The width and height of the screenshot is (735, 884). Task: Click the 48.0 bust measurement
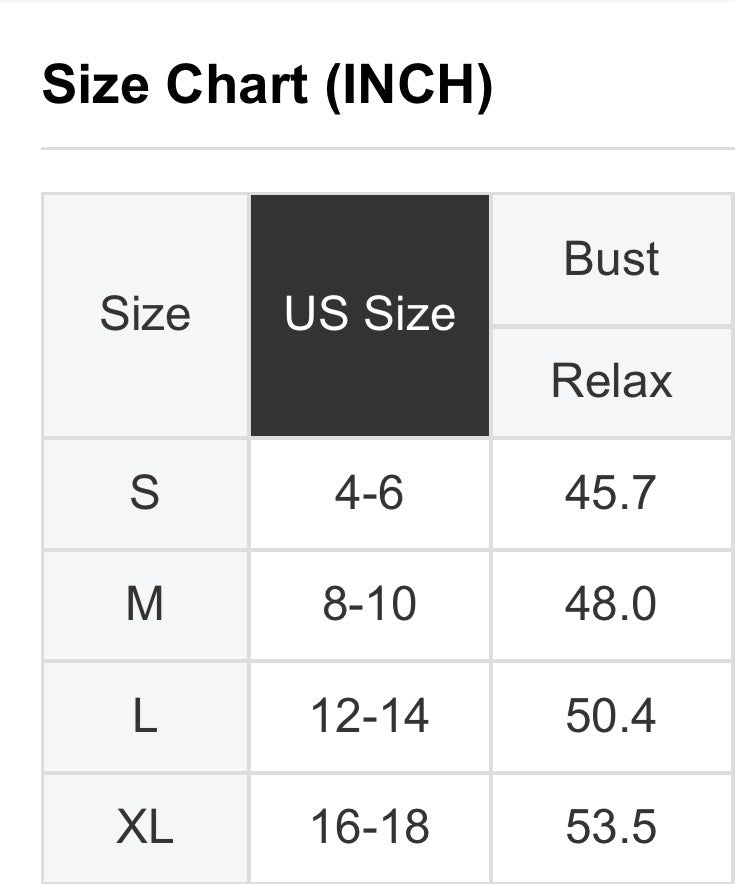611,605
